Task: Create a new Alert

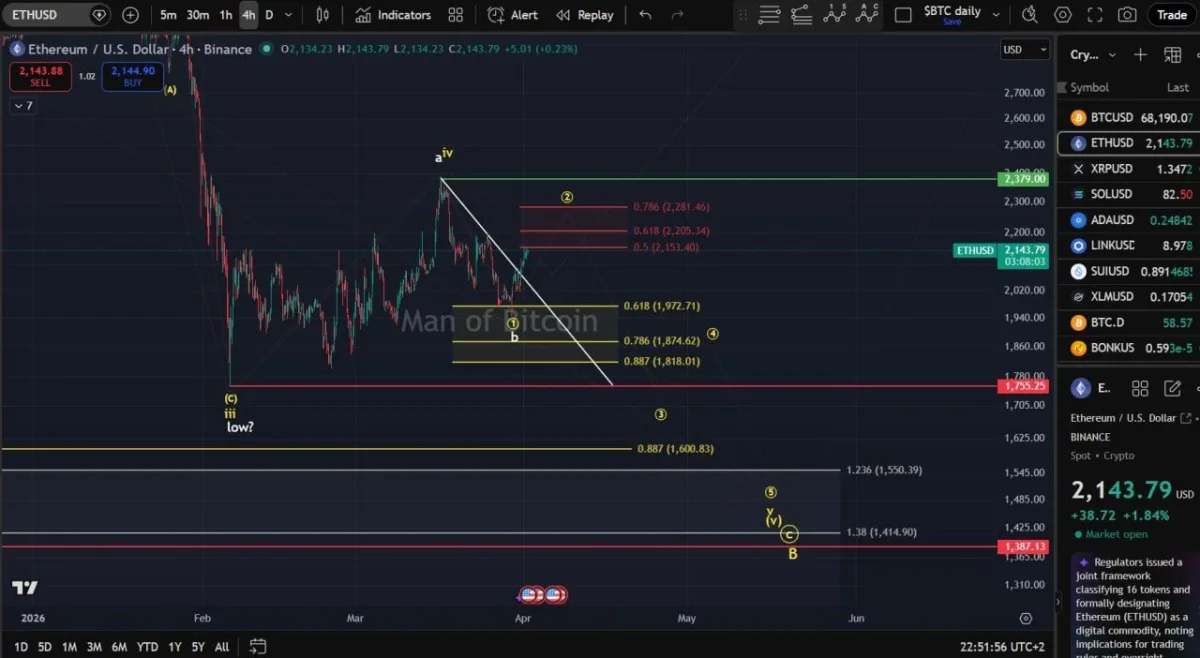Action: pos(511,14)
